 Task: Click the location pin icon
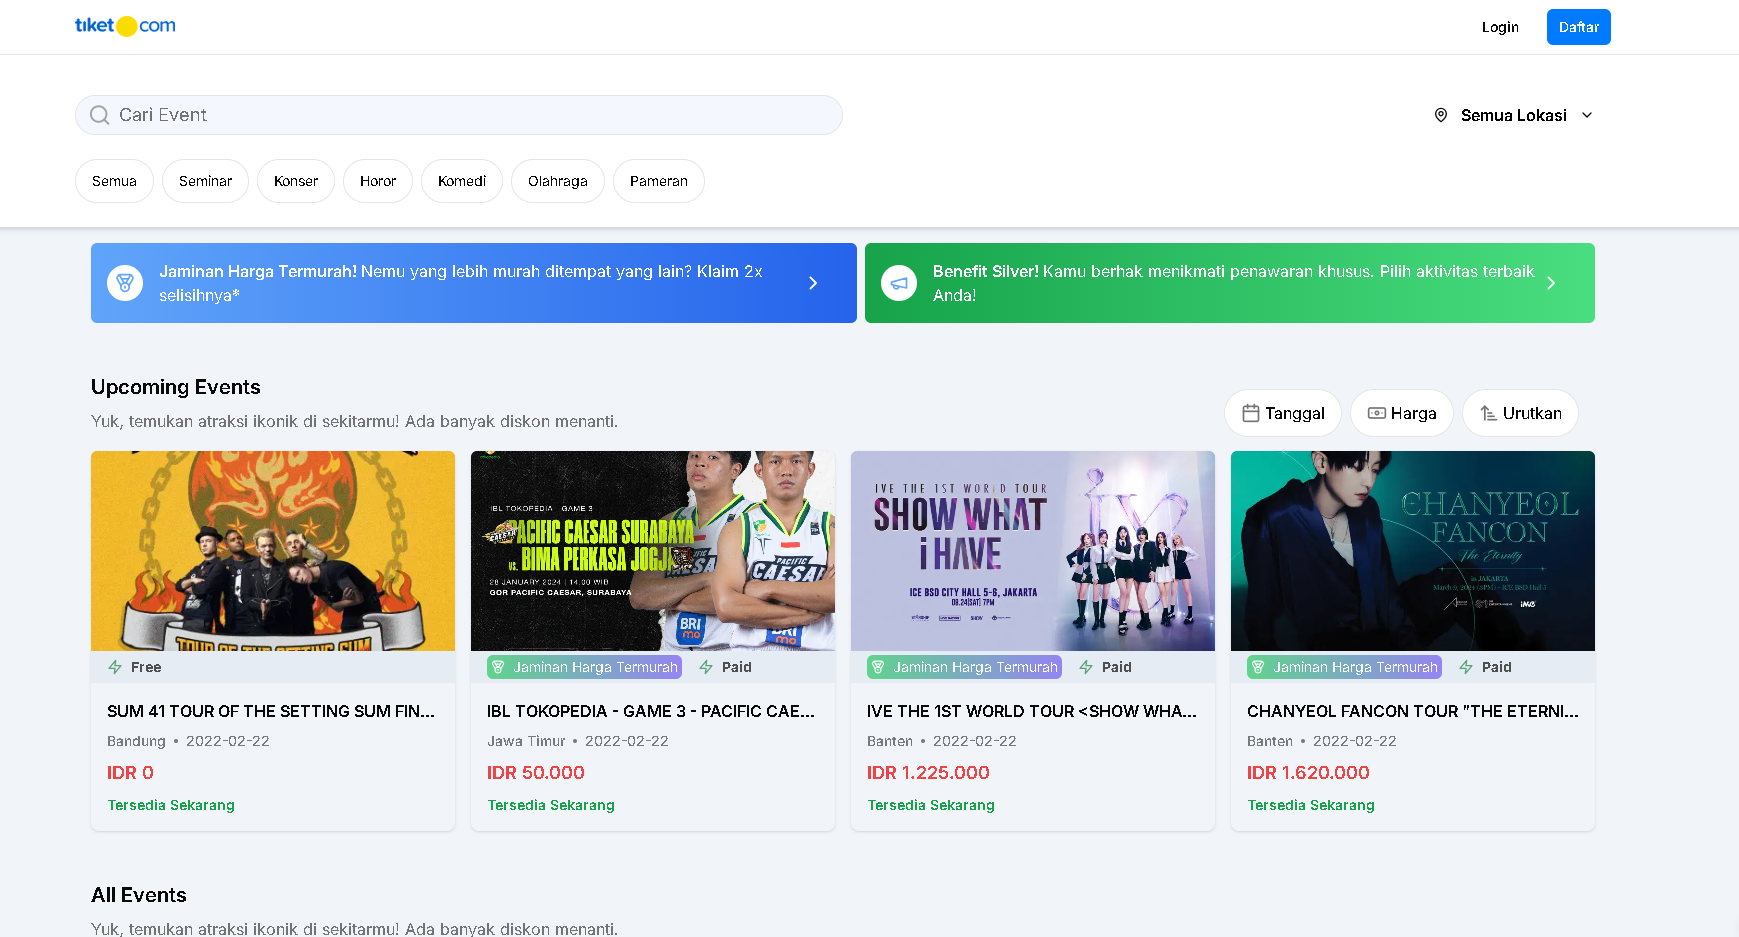tap(1441, 115)
